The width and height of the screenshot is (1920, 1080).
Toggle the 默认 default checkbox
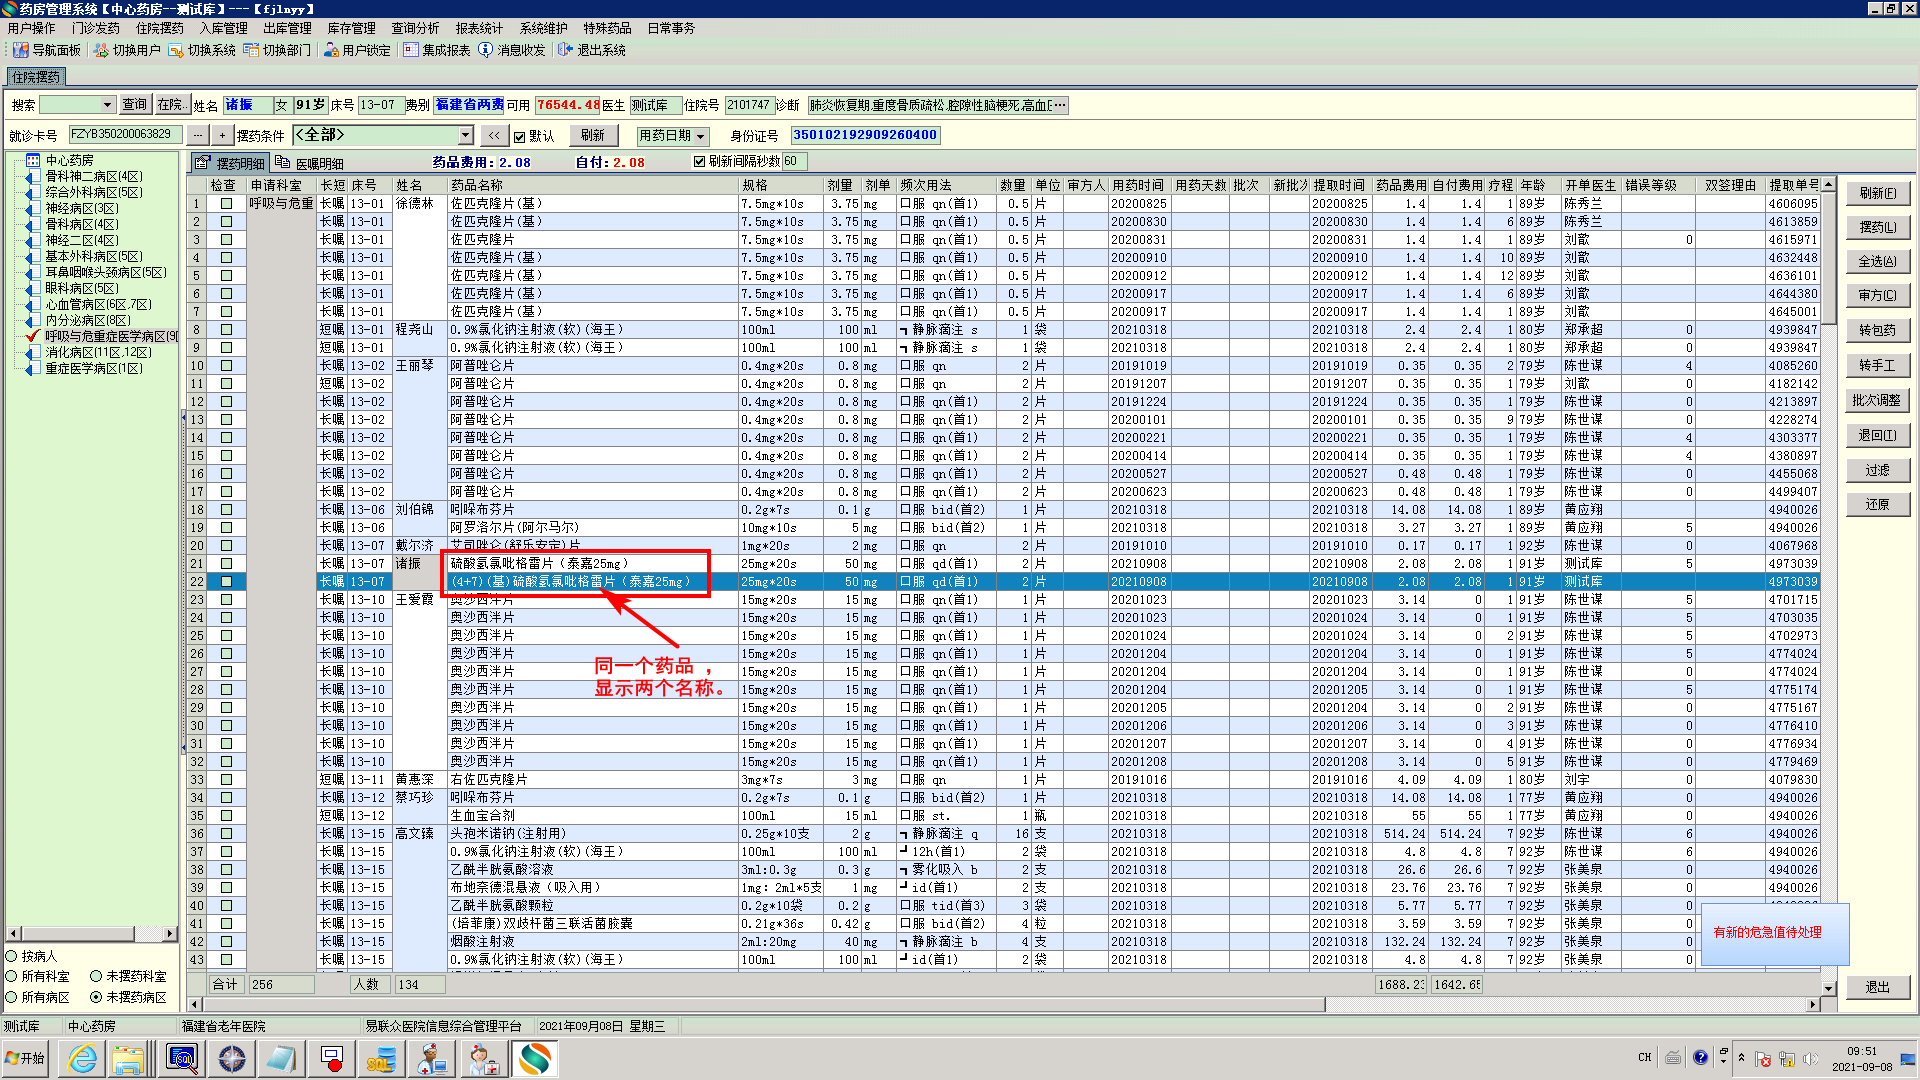point(519,136)
